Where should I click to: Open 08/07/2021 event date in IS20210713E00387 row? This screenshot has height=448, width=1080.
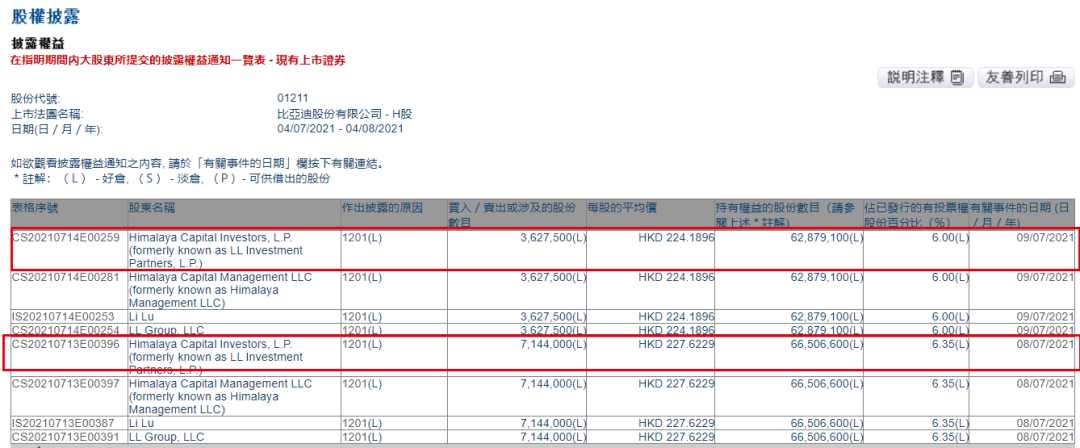1046,423
